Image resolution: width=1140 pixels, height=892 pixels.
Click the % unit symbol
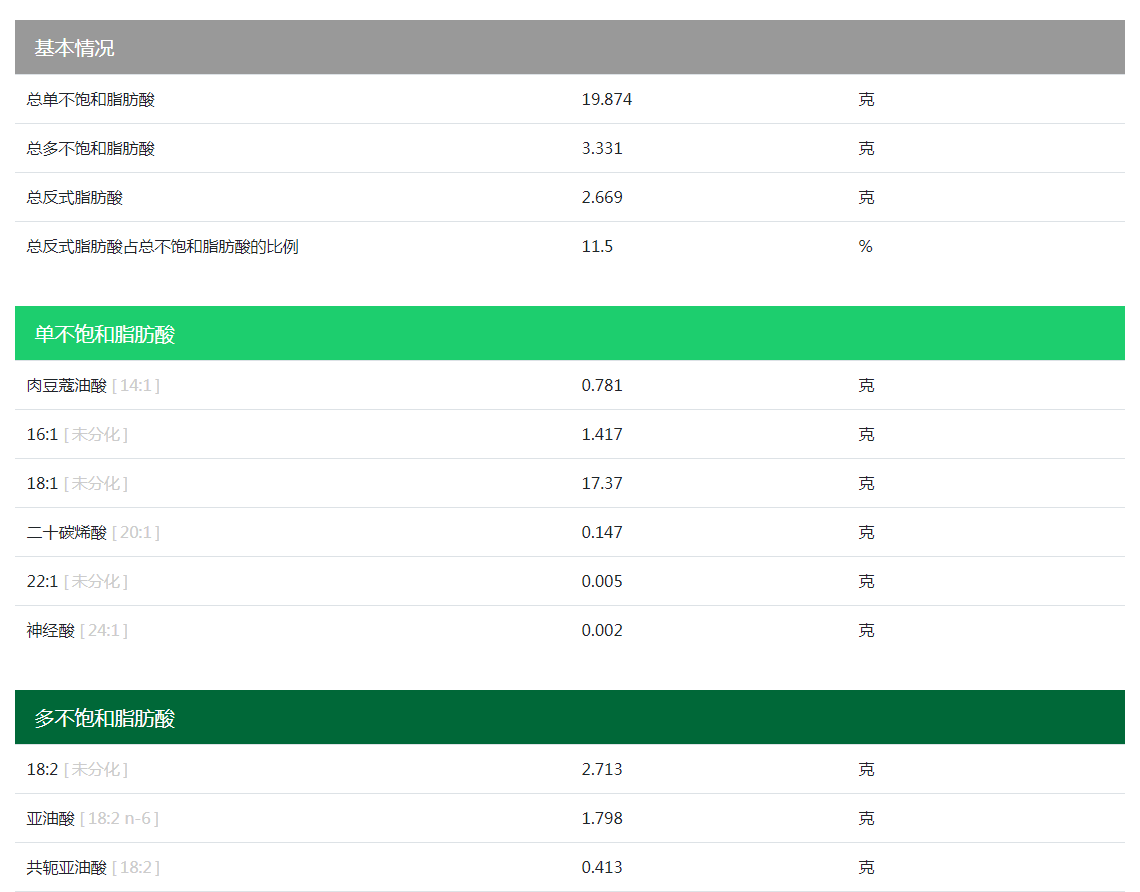click(x=865, y=247)
